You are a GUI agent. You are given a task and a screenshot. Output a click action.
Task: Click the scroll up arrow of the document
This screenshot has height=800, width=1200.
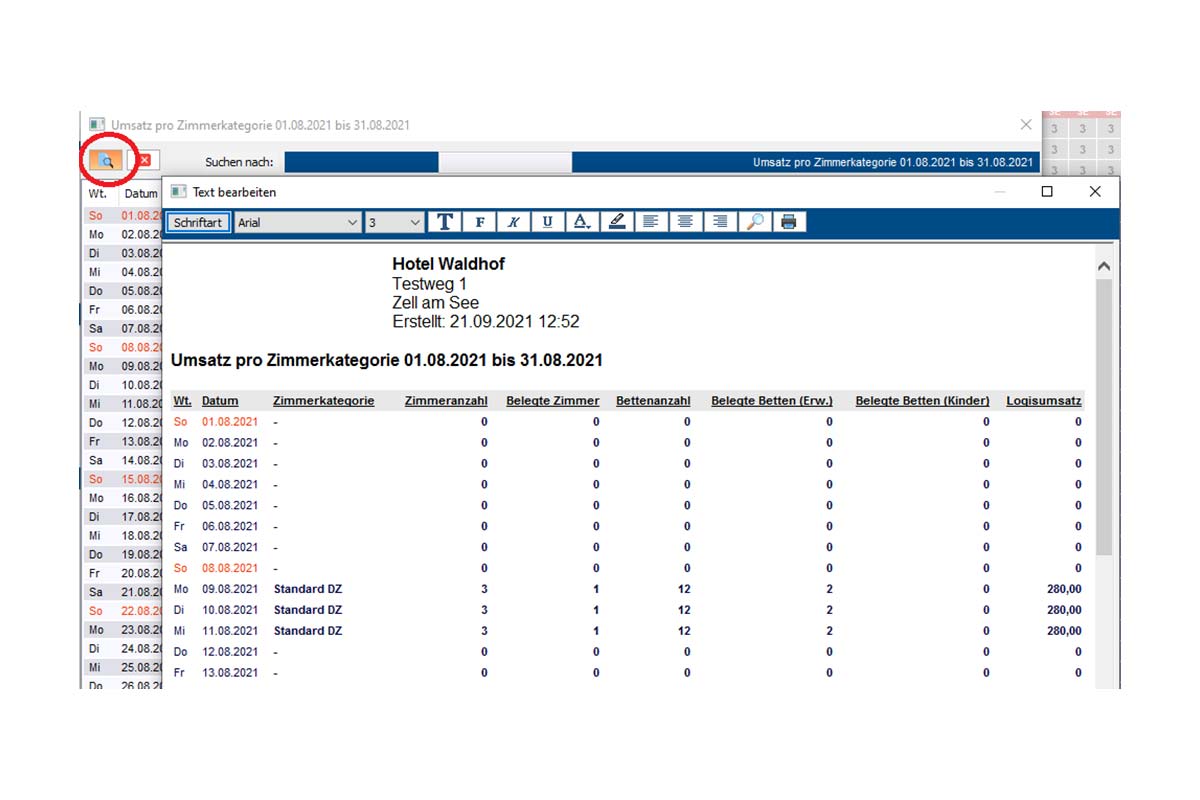click(1104, 267)
